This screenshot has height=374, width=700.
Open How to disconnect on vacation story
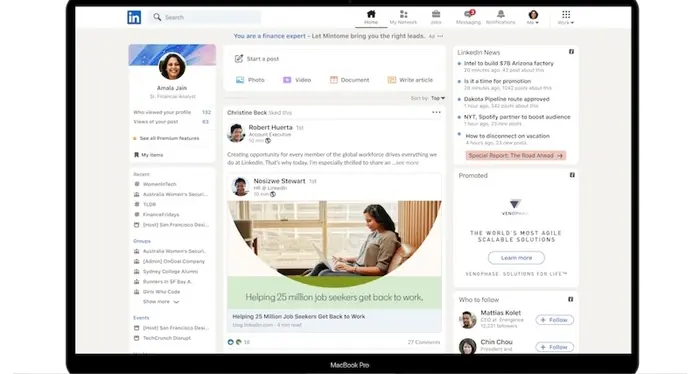click(508, 136)
